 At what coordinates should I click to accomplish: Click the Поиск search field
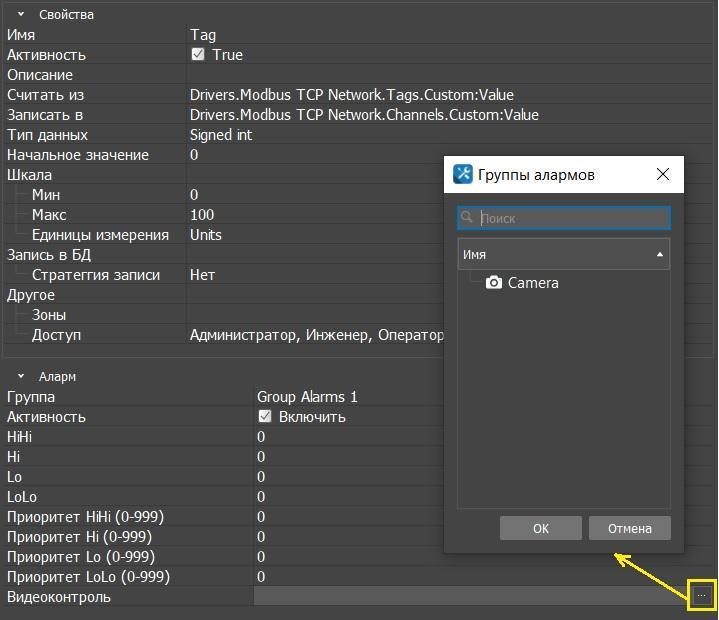[572, 218]
